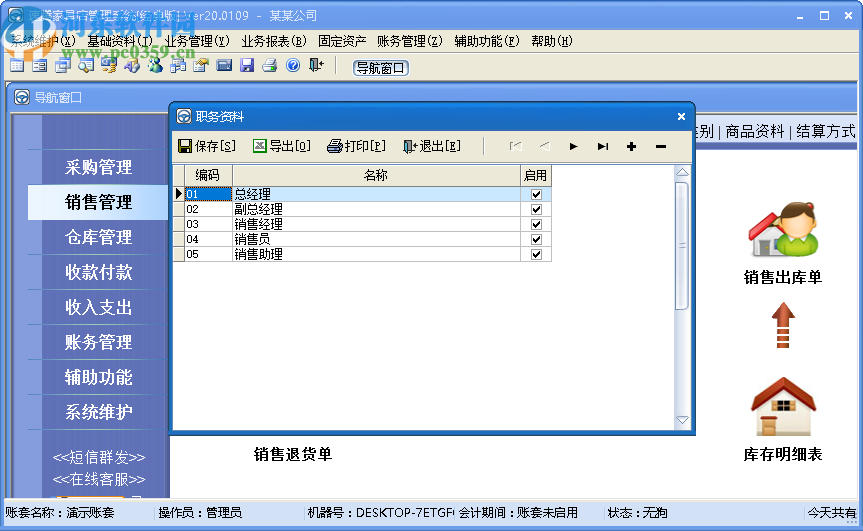863x531 pixels.
Task: Click the 名称 column header
Action: [376, 175]
